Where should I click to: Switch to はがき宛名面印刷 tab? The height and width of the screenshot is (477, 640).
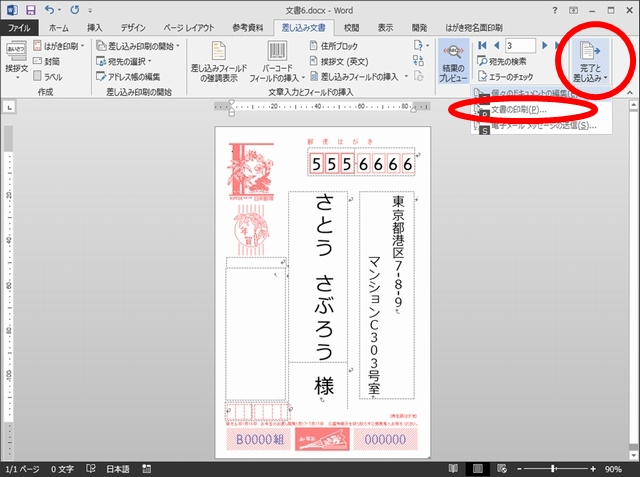click(x=473, y=27)
